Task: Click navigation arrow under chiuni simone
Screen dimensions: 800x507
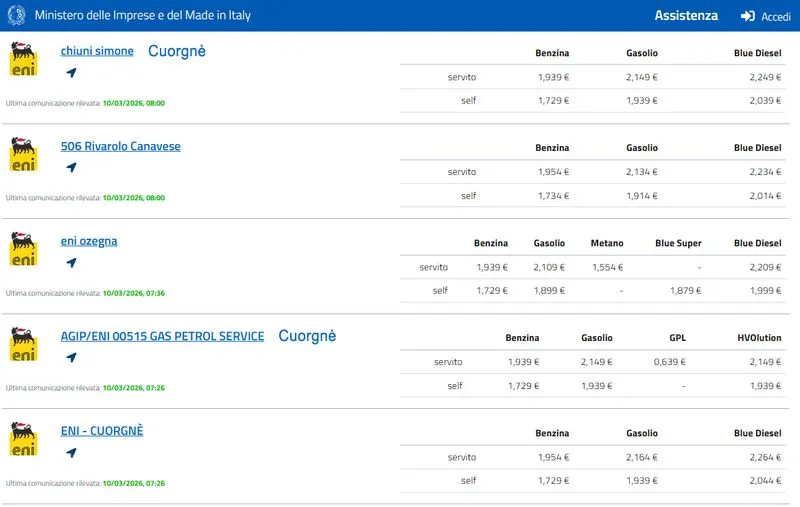Action: click(x=71, y=73)
